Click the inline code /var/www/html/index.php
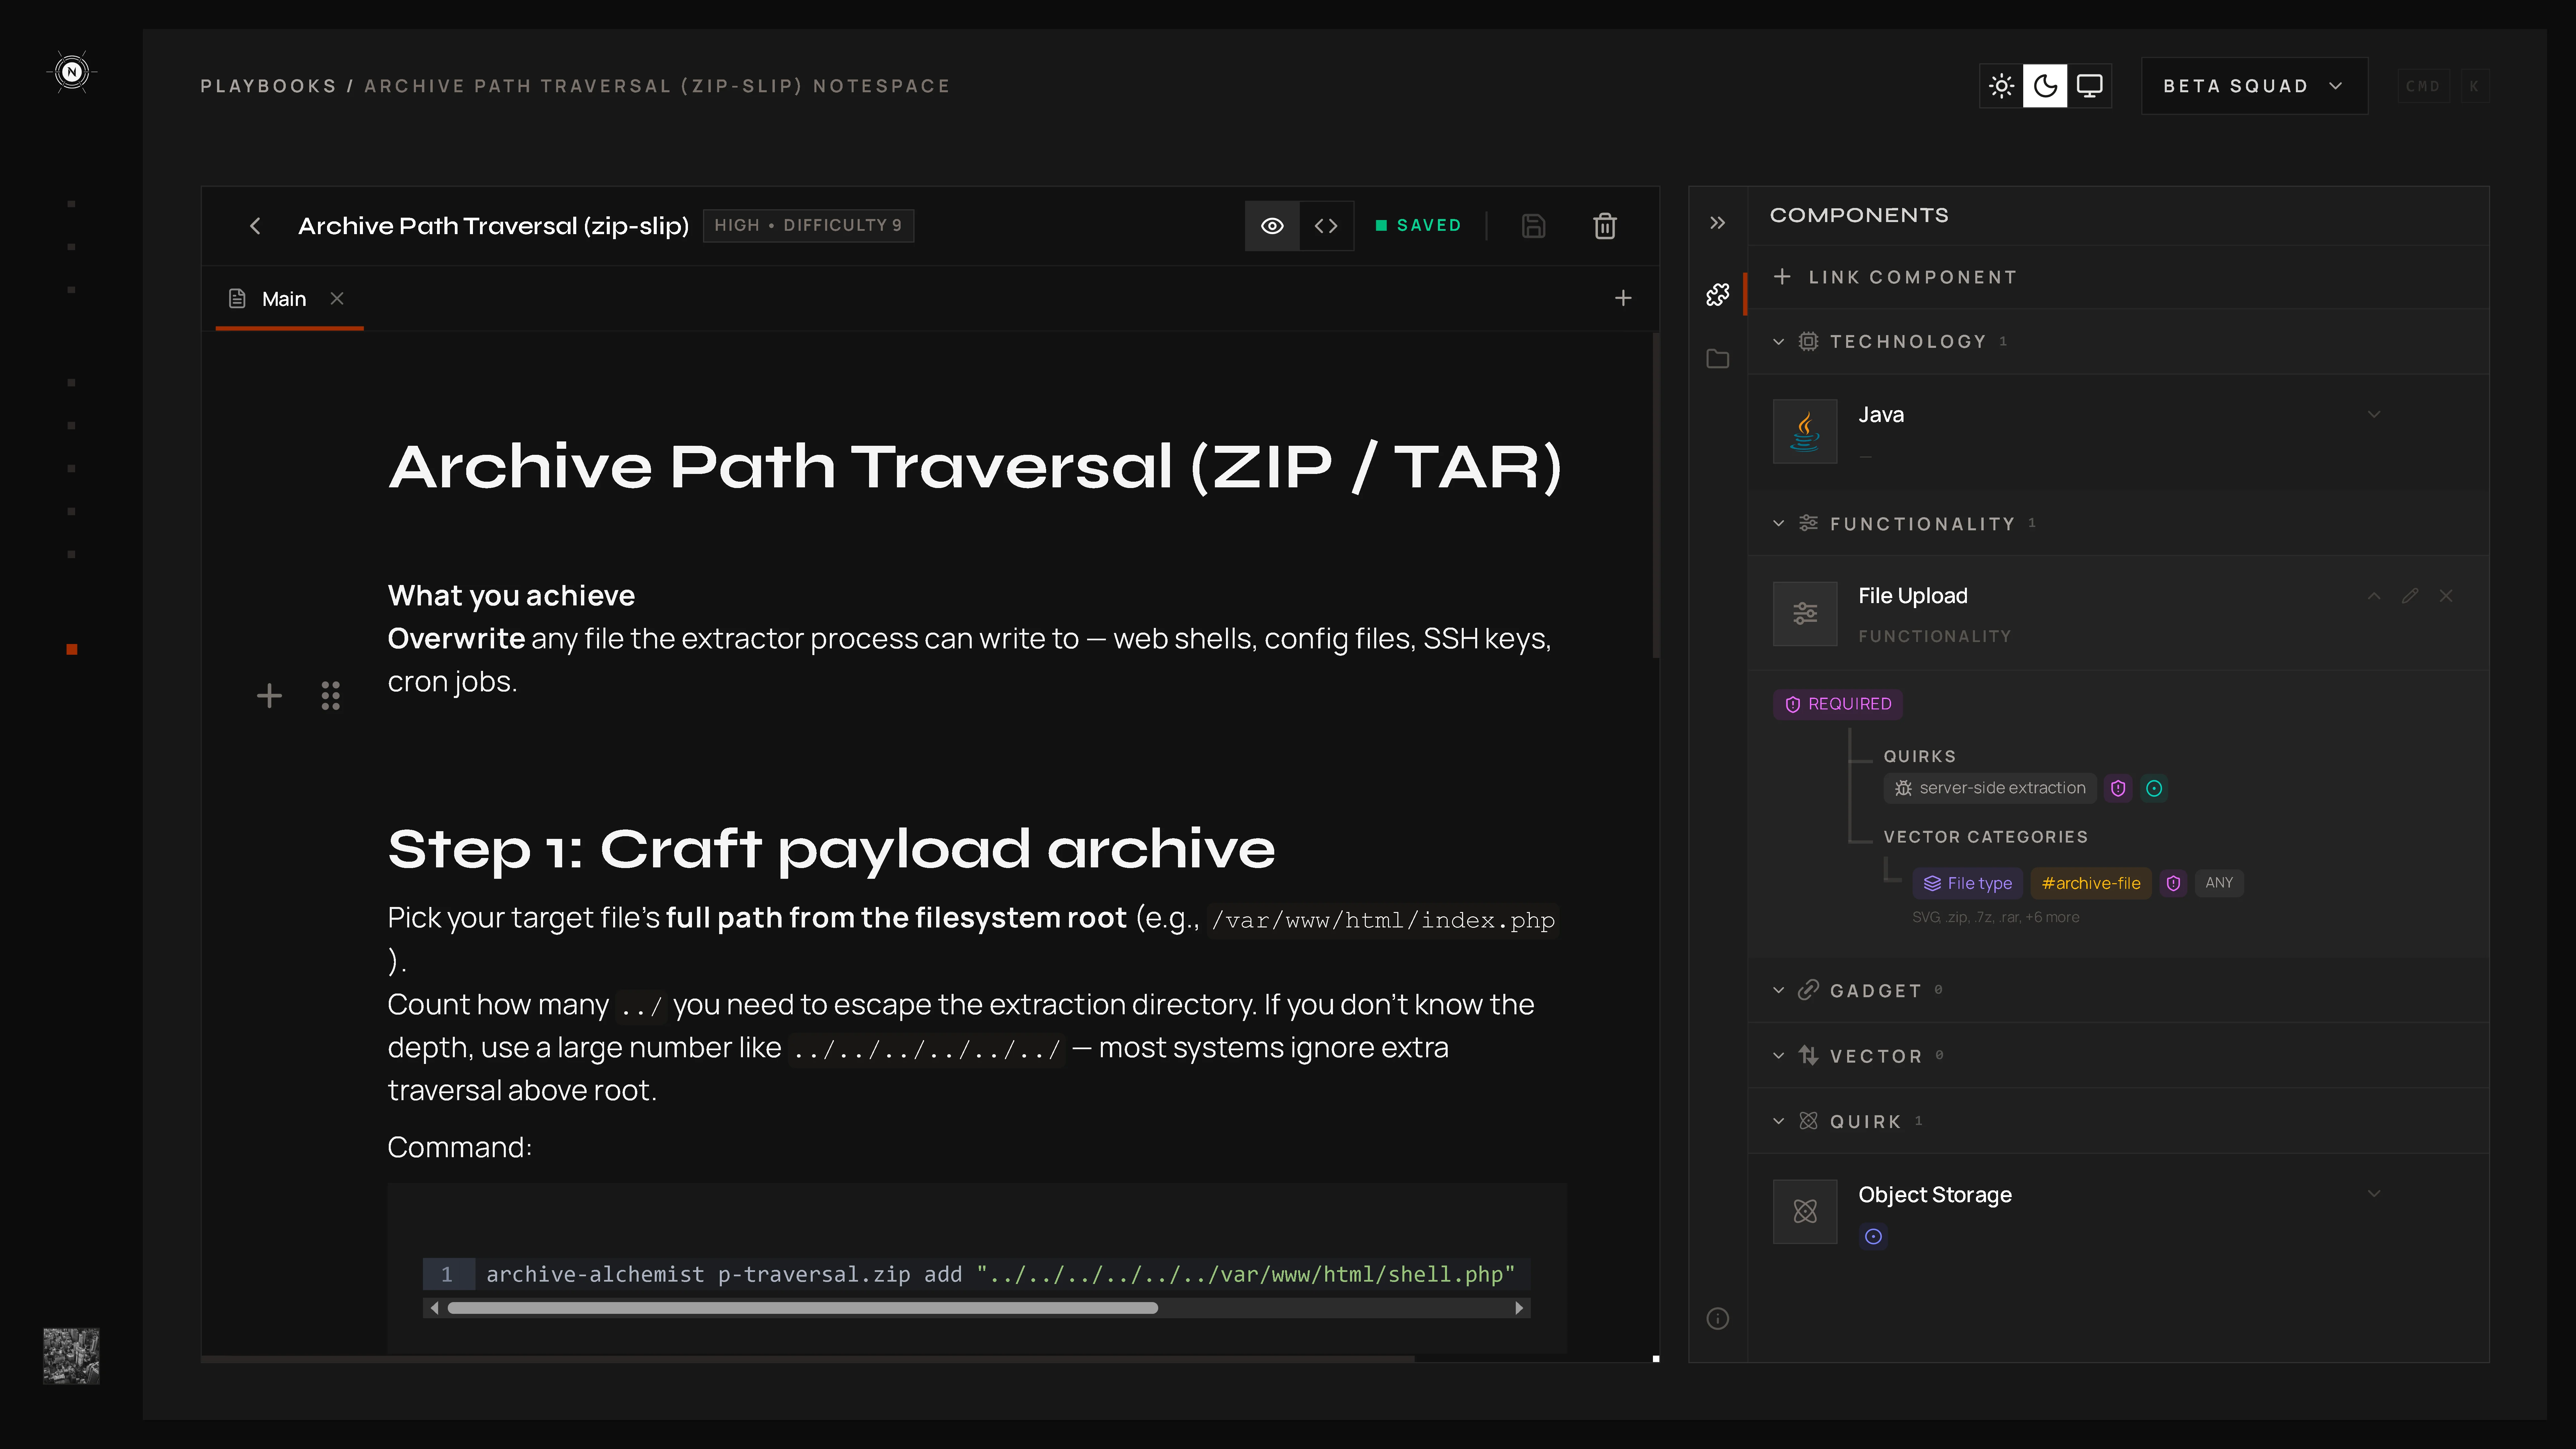Image resolution: width=2576 pixels, height=1449 pixels. point(1383,920)
